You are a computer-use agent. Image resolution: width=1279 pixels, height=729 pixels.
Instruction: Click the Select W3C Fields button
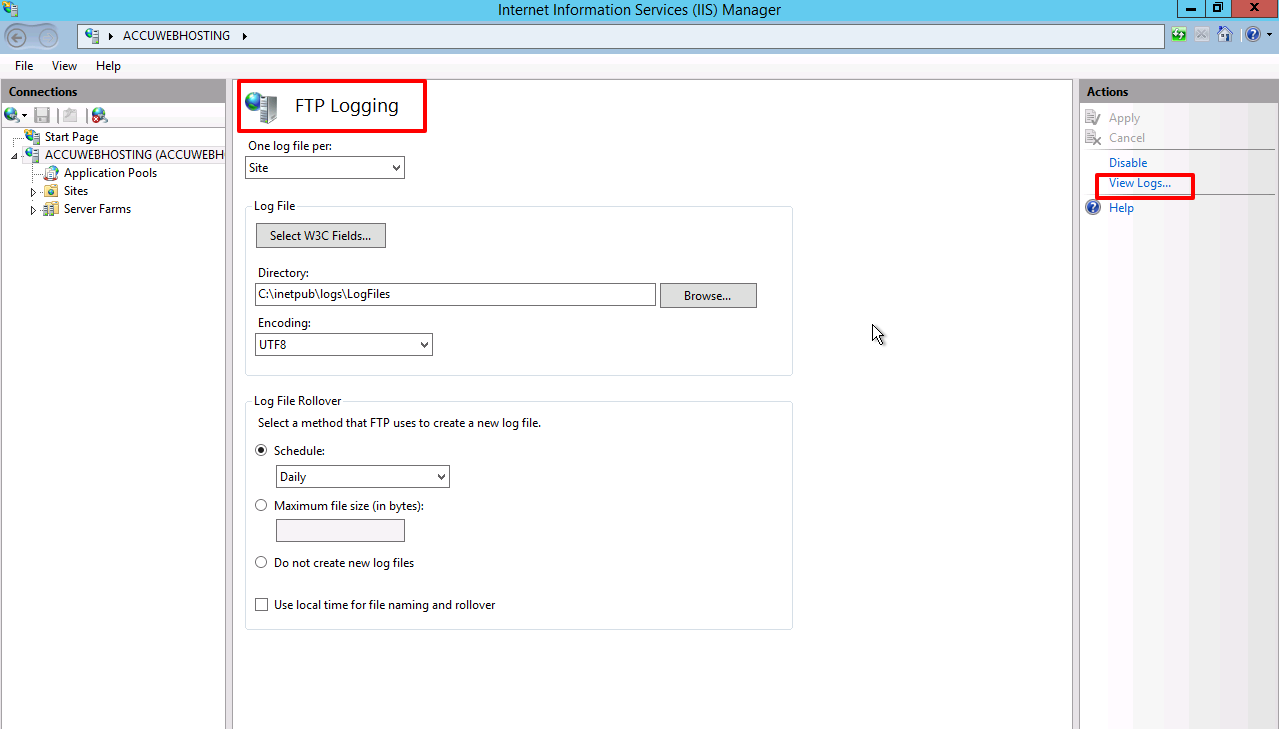click(320, 235)
